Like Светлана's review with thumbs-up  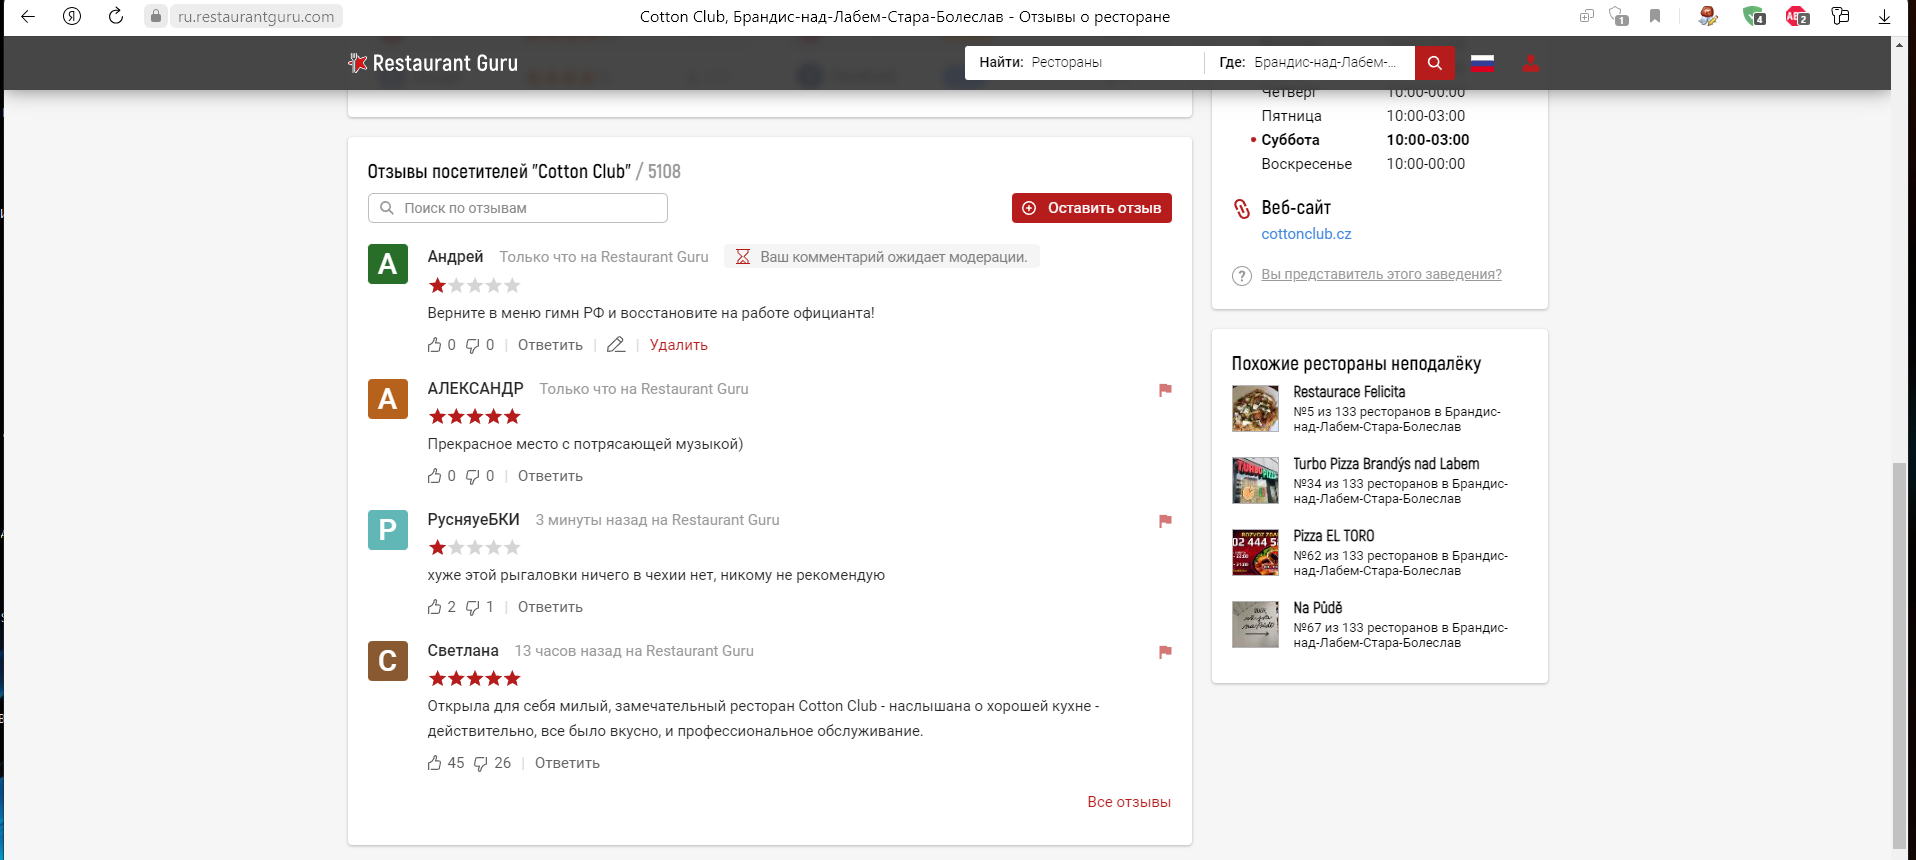[434, 763]
